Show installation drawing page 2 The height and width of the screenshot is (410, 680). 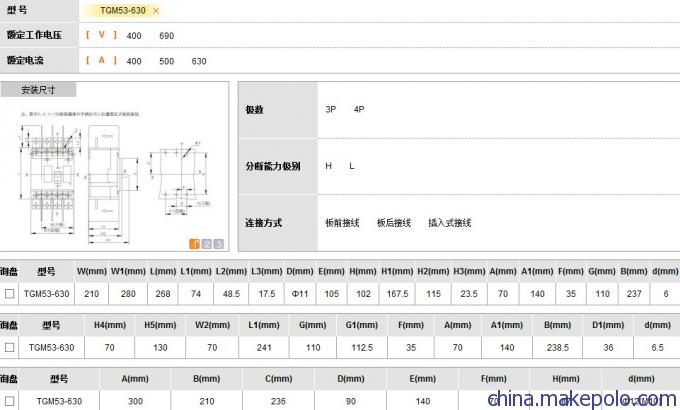(x=206, y=244)
